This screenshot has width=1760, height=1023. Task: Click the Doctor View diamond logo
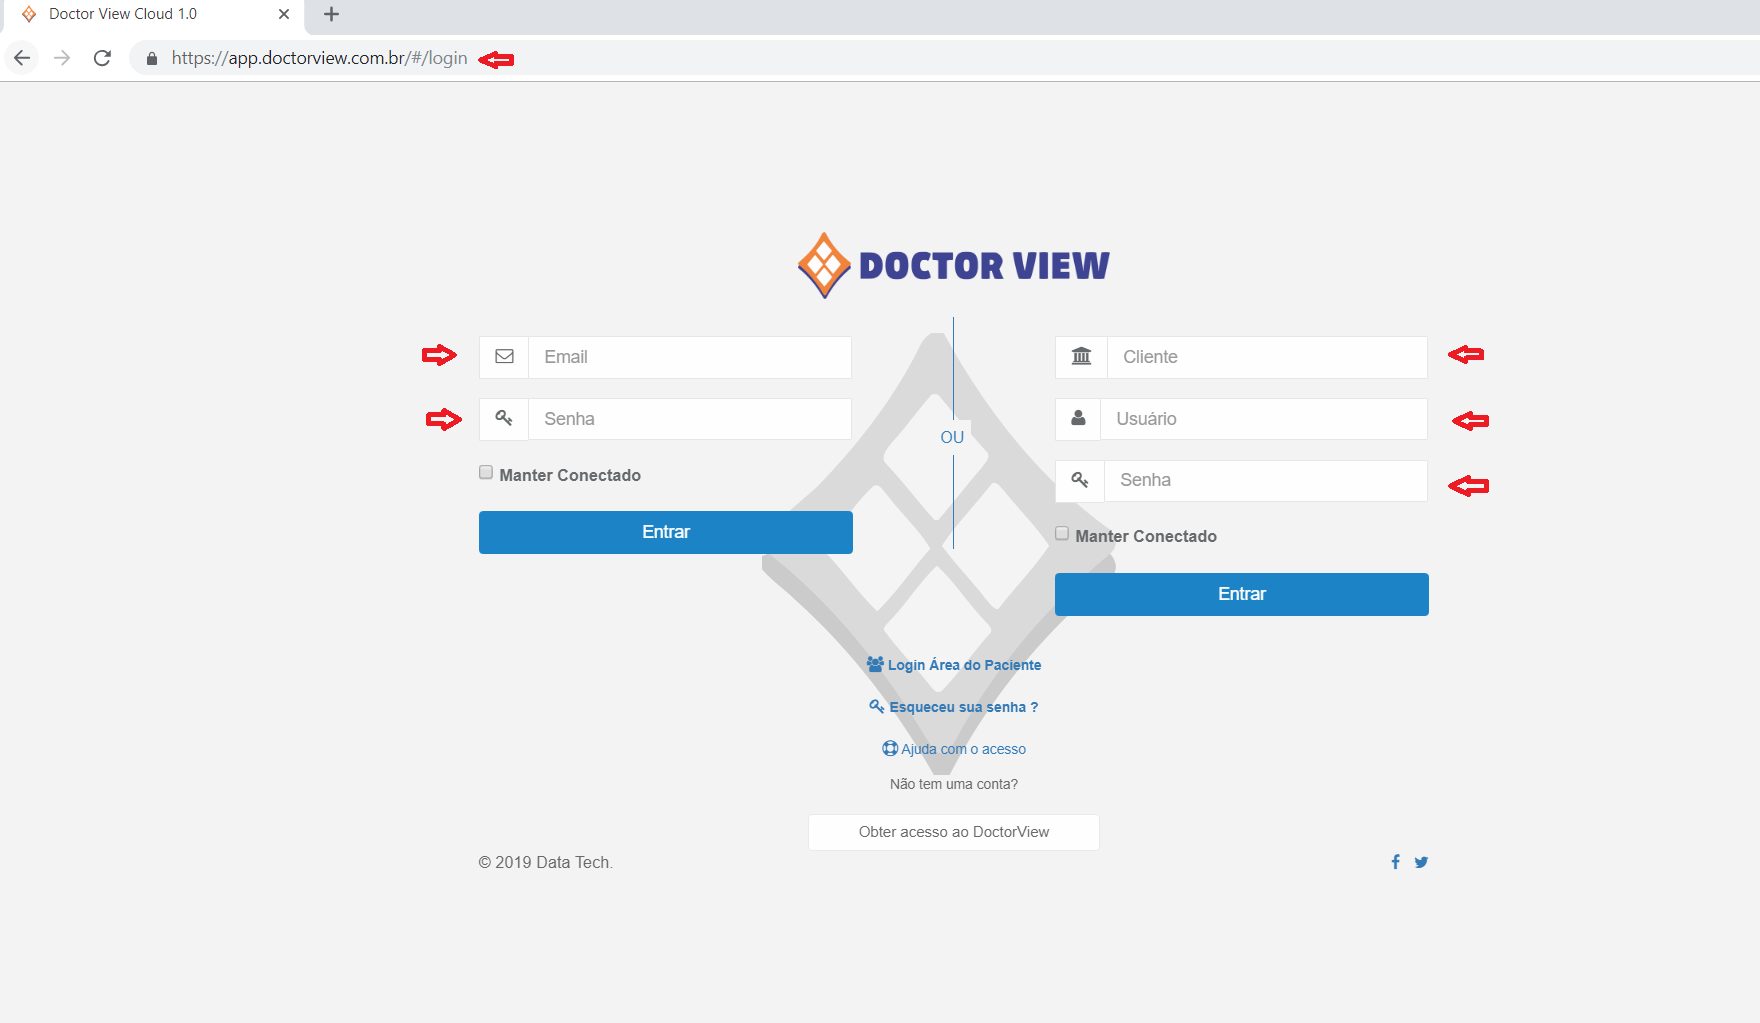824,266
